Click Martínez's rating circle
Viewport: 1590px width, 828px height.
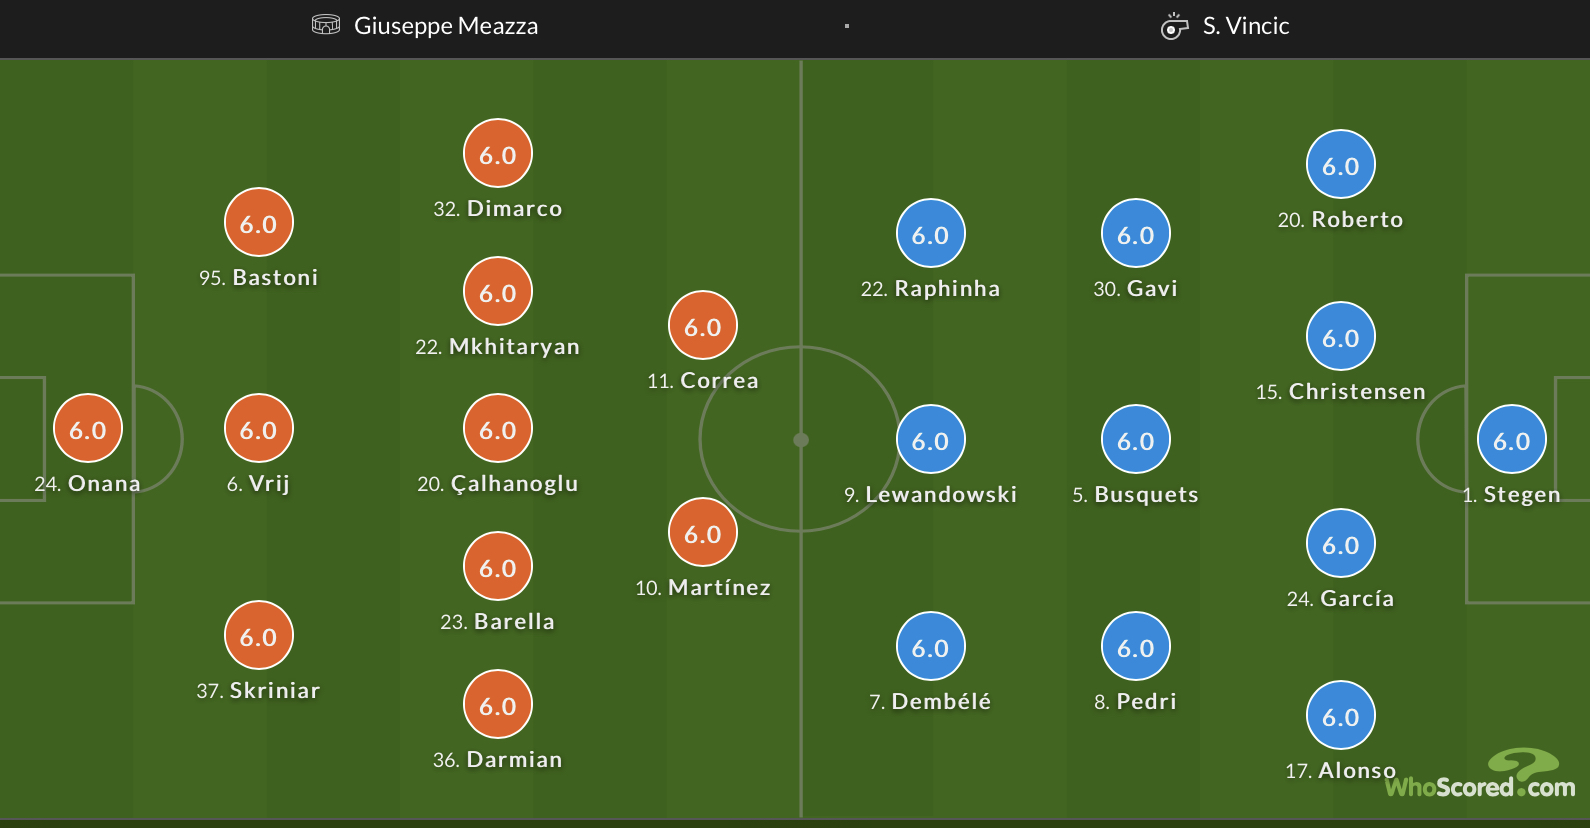point(702,533)
